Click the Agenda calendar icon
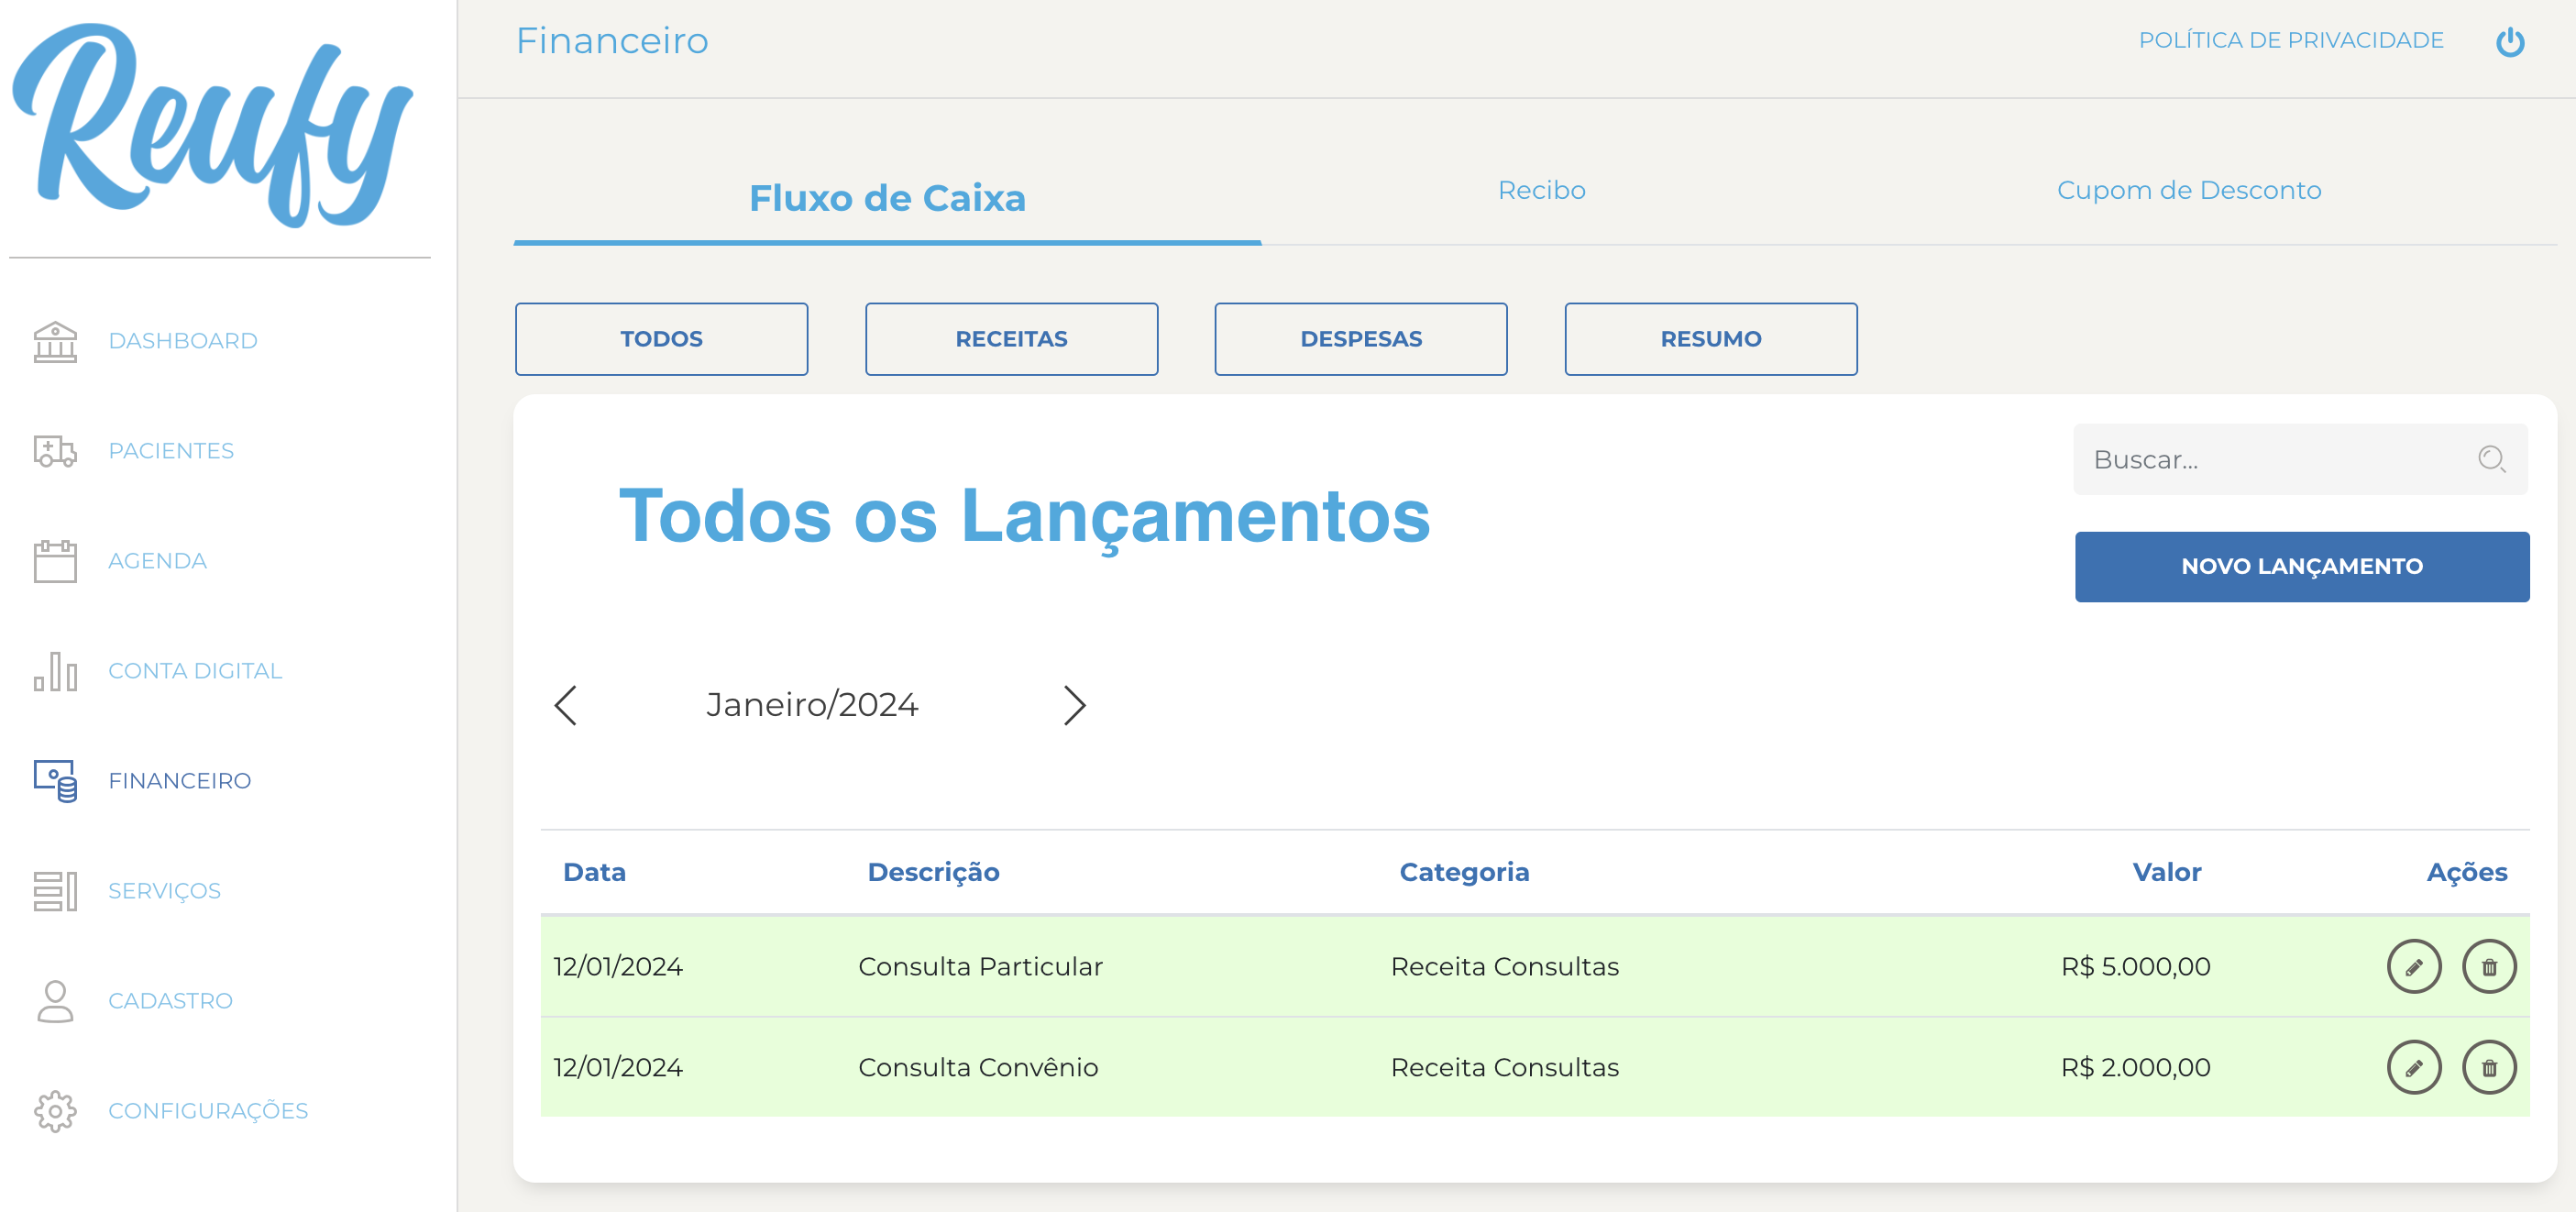The image size is (2576, 1212). (55, 561)
